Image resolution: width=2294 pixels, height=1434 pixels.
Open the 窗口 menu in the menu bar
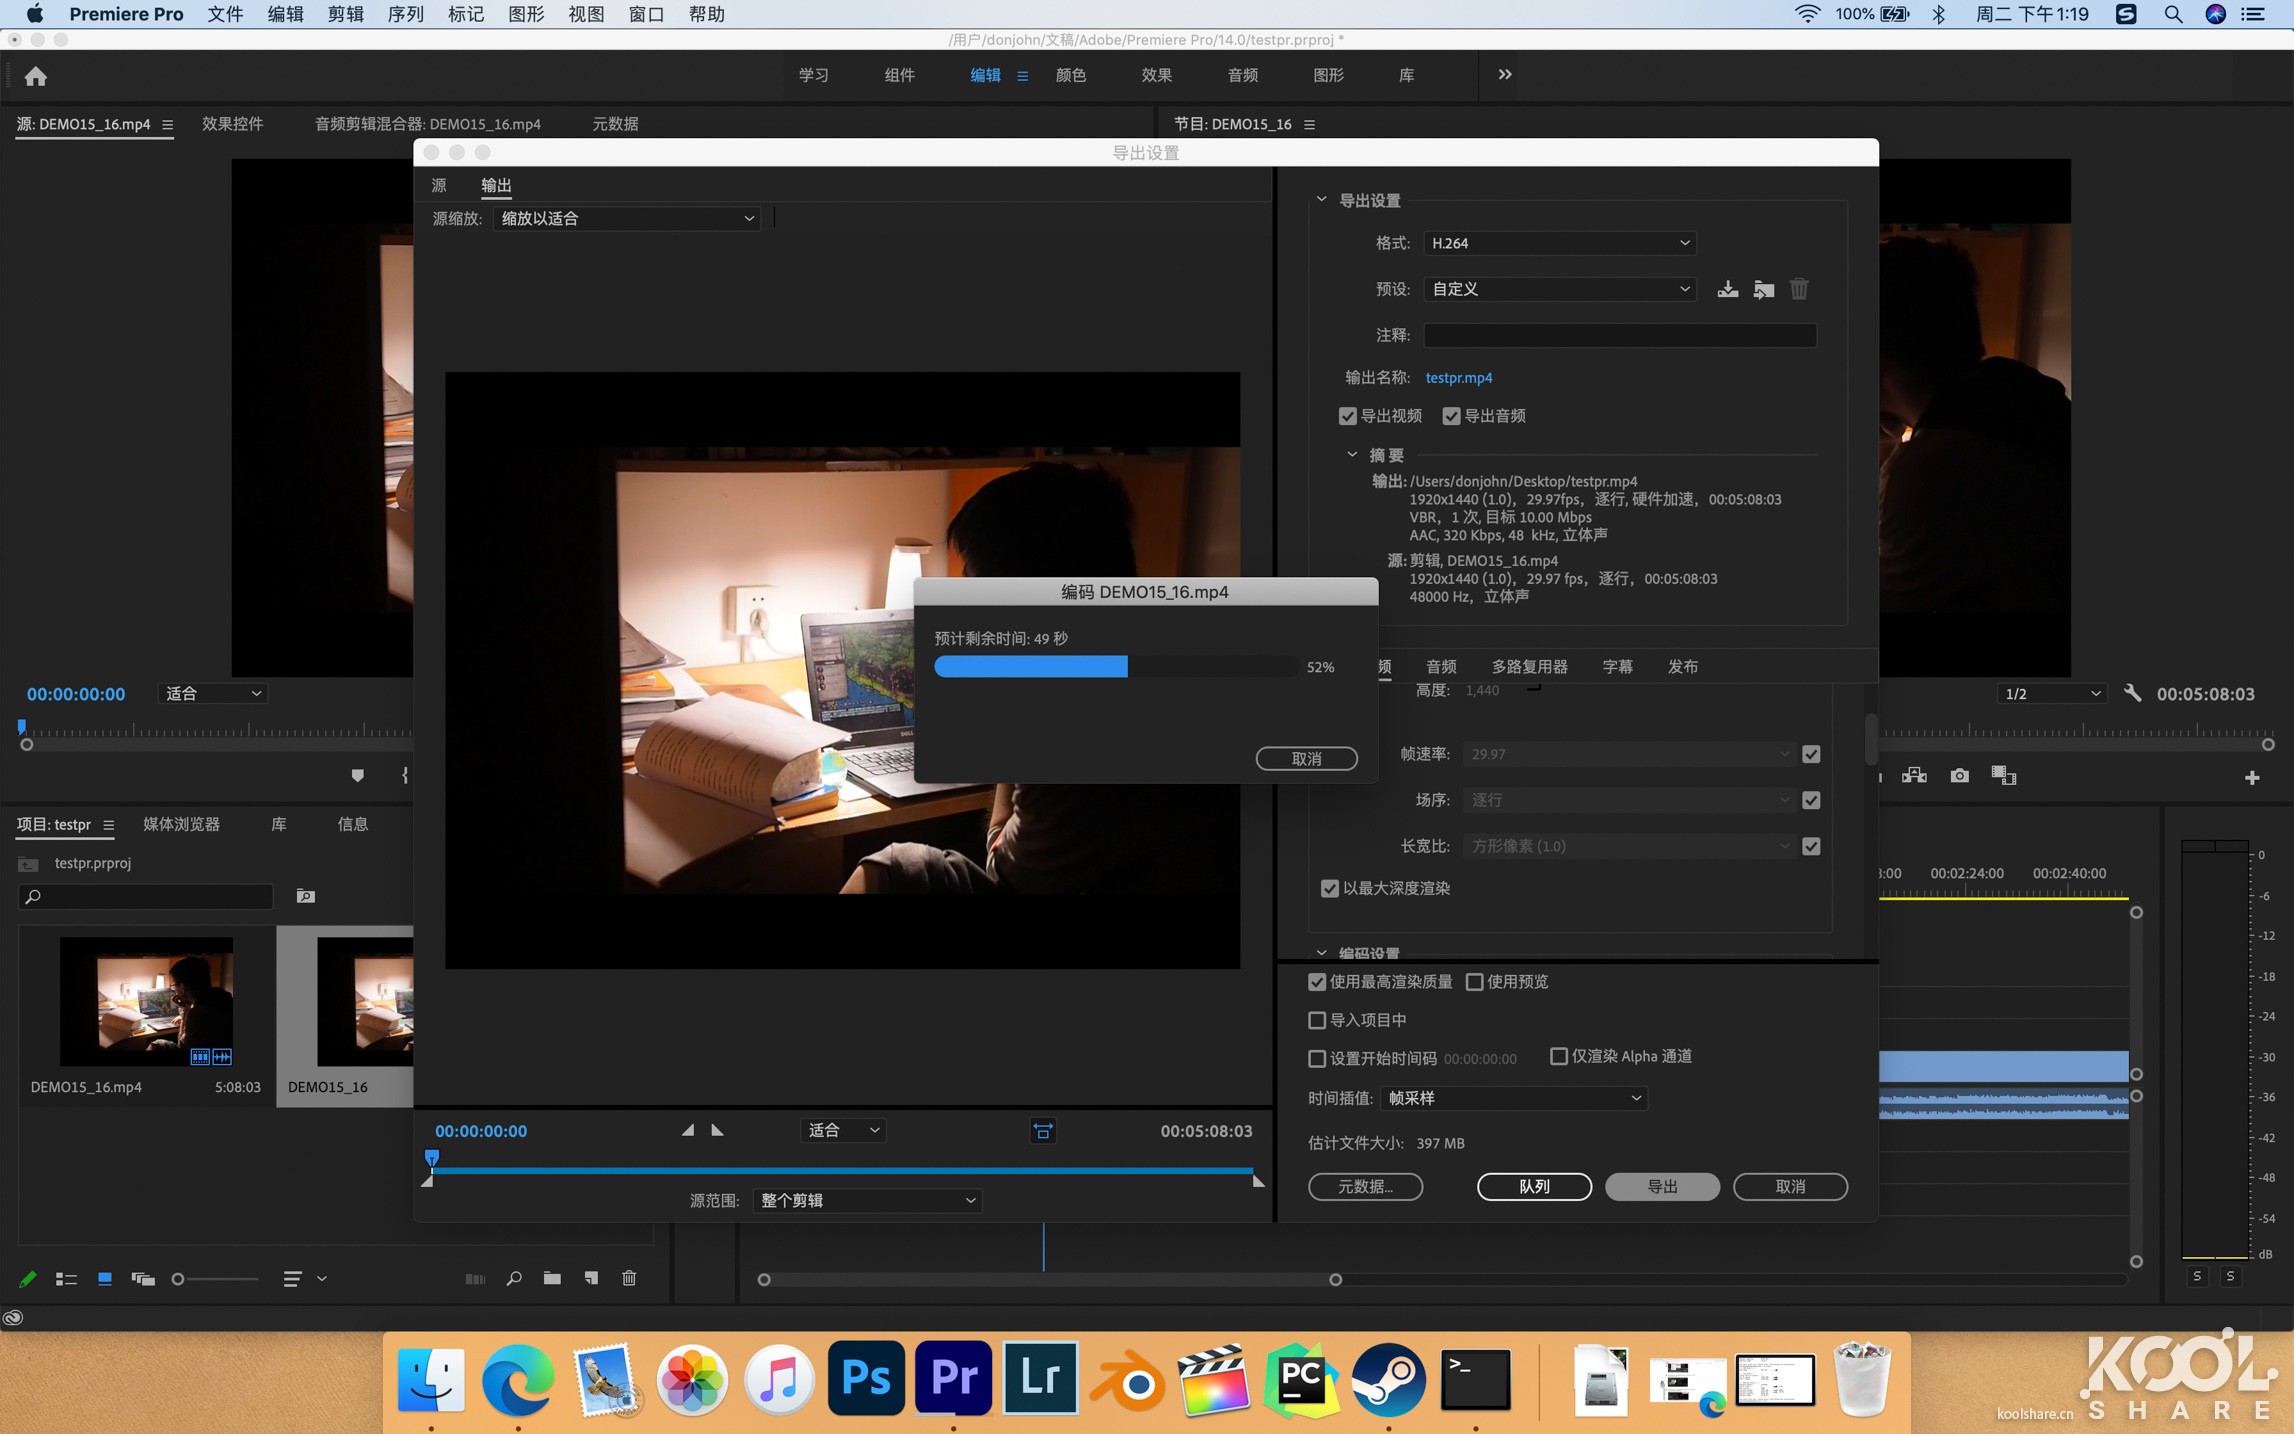(646, 14)
